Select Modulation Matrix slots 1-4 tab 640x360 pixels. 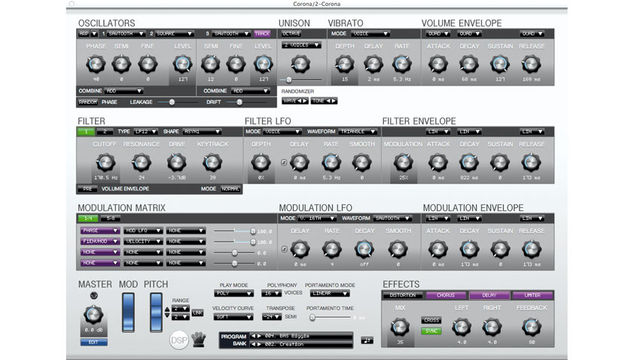[x=88, y=218]
